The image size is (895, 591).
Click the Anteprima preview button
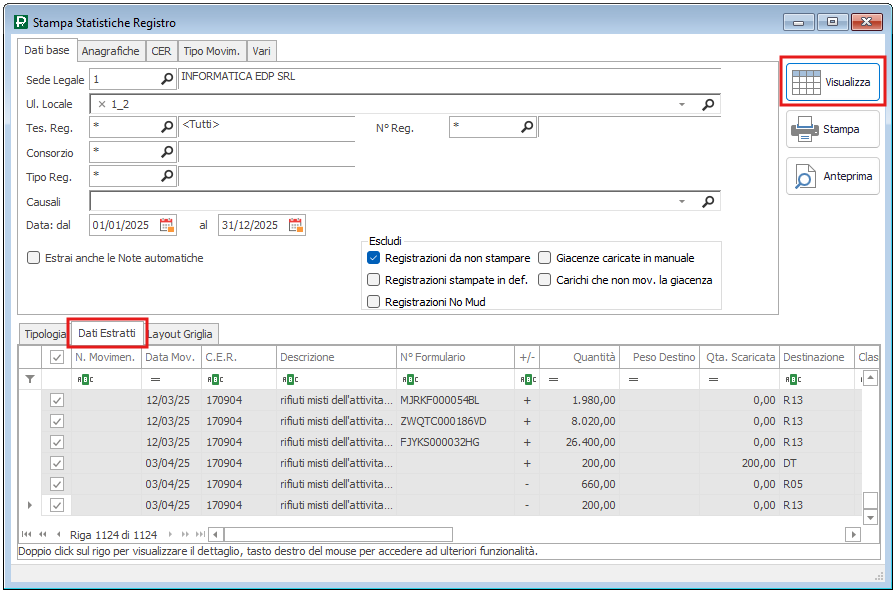coord(833,176)
